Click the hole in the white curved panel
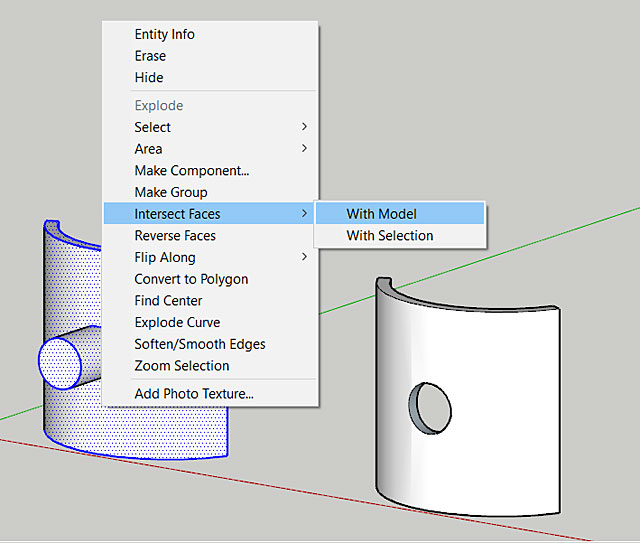The height and width of the screenshot is (543, 640). pos(430,408)
